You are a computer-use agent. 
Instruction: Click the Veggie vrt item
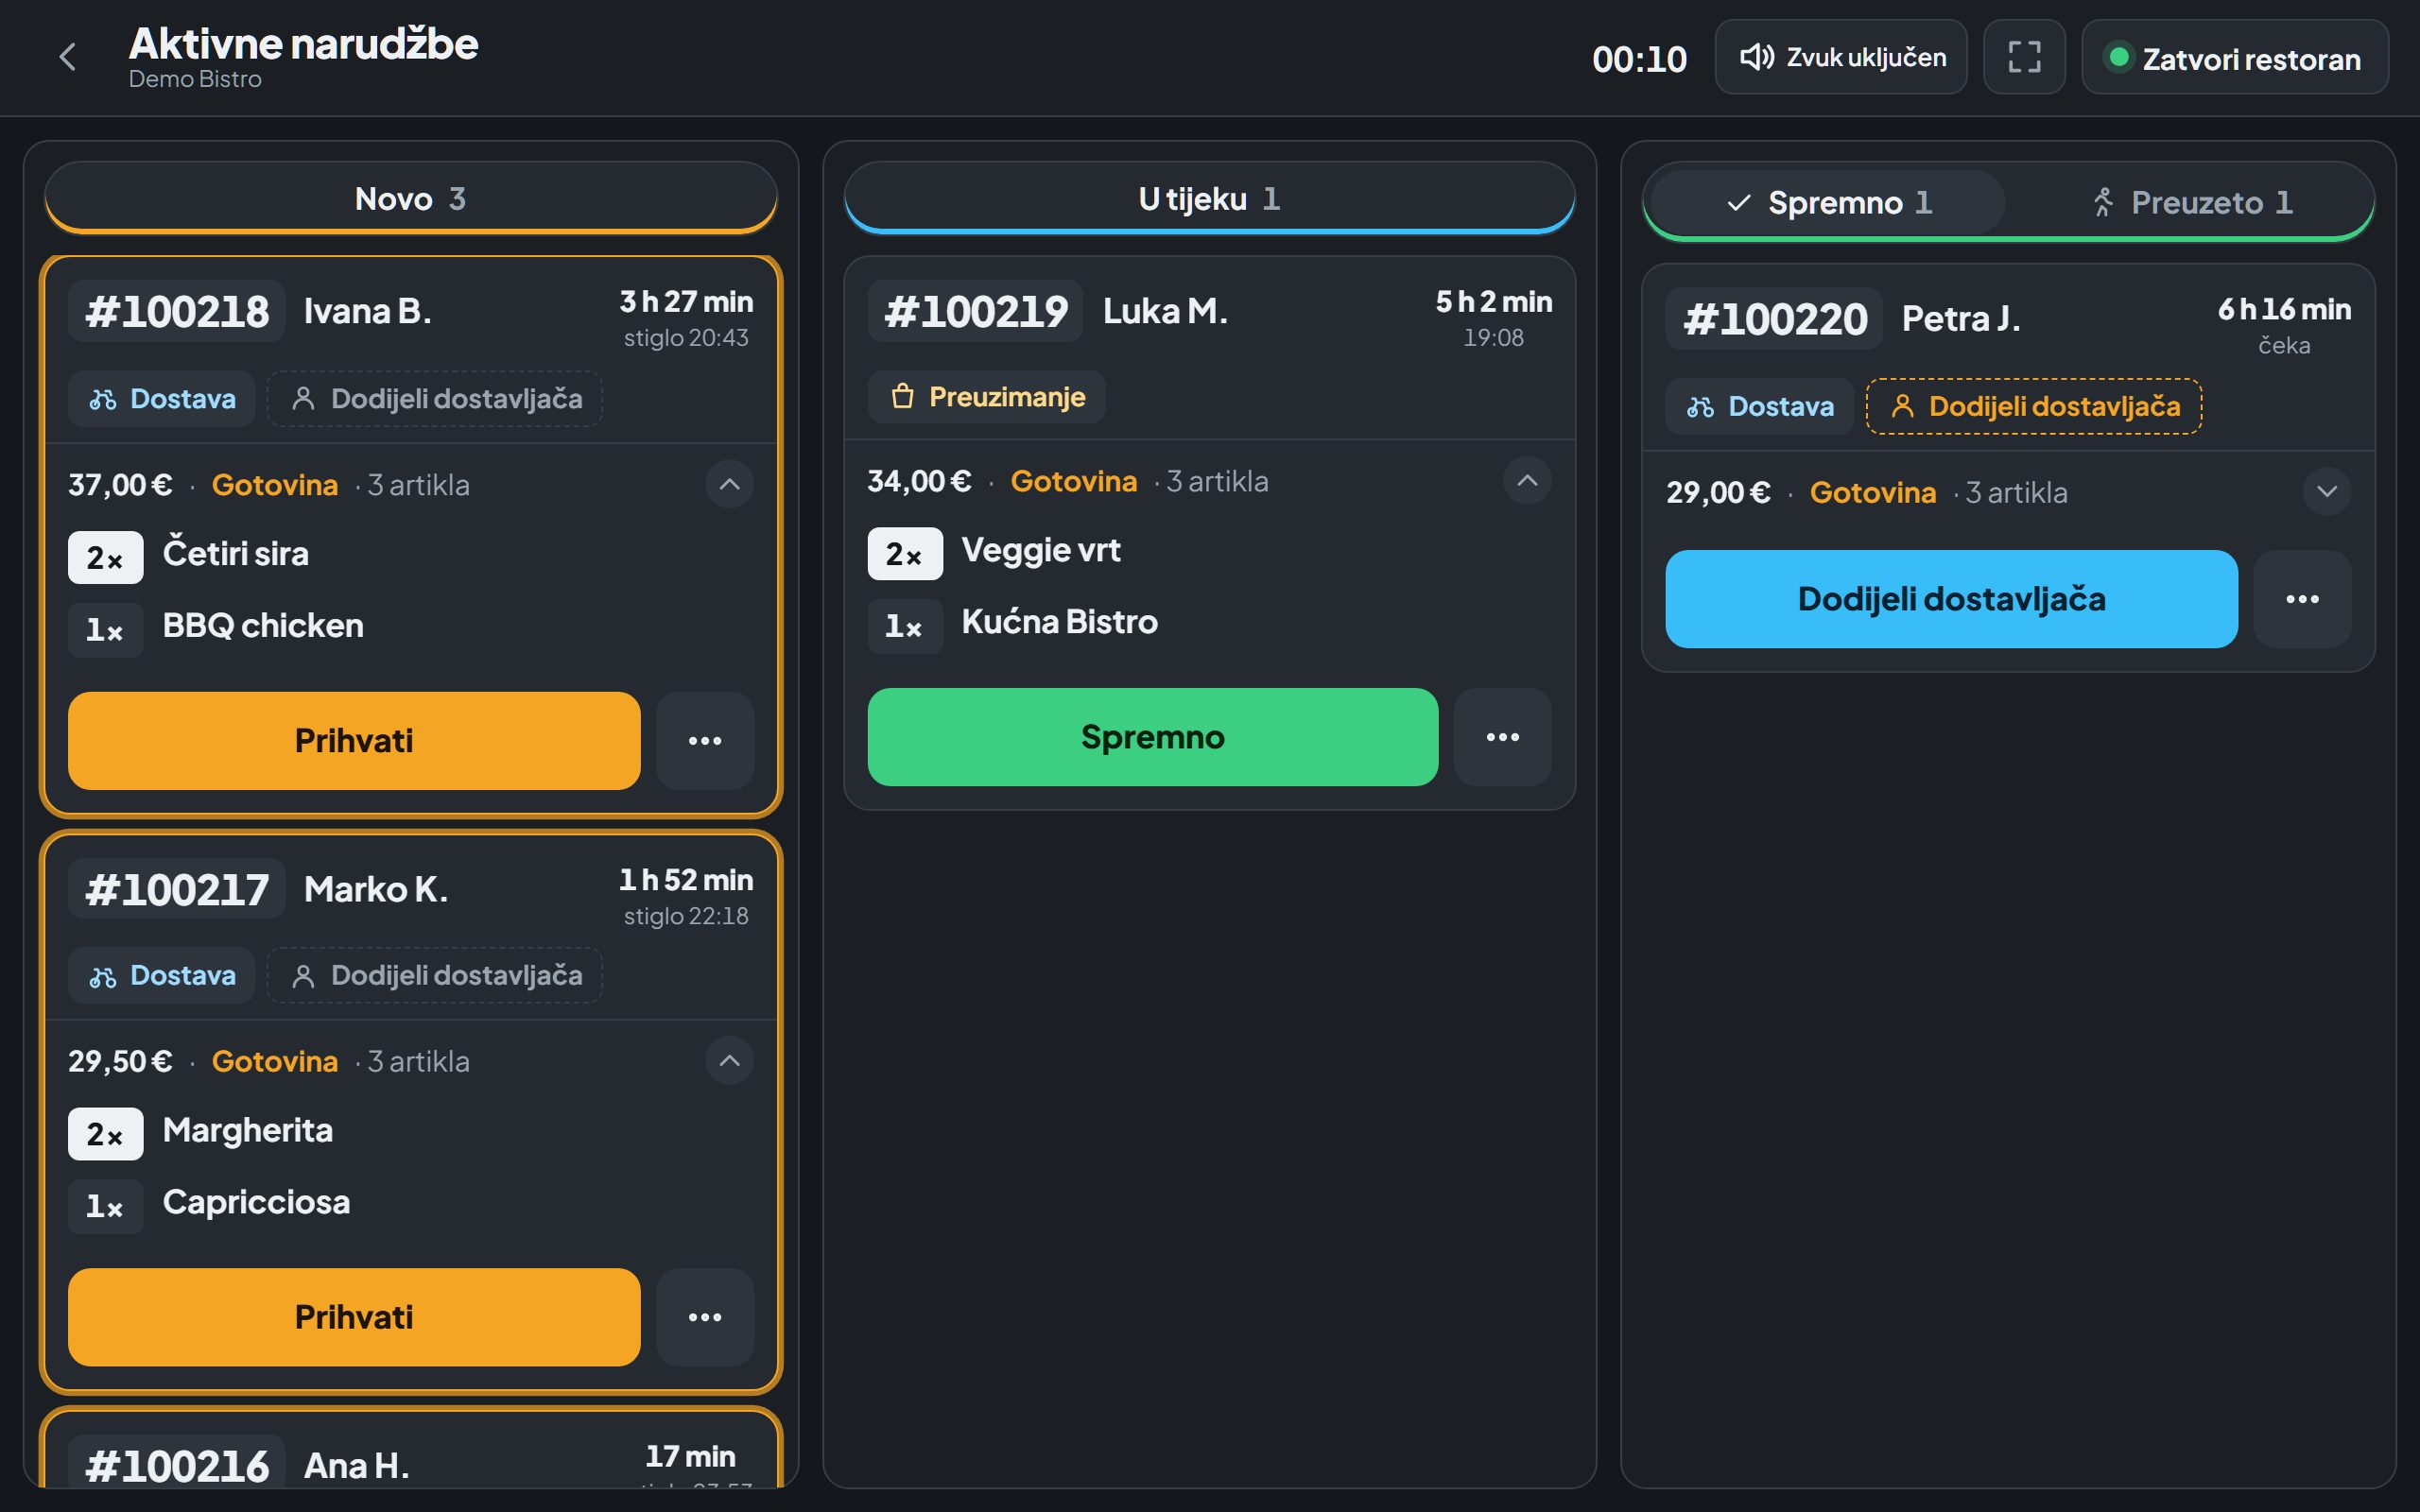click(x=1041, y=549)
